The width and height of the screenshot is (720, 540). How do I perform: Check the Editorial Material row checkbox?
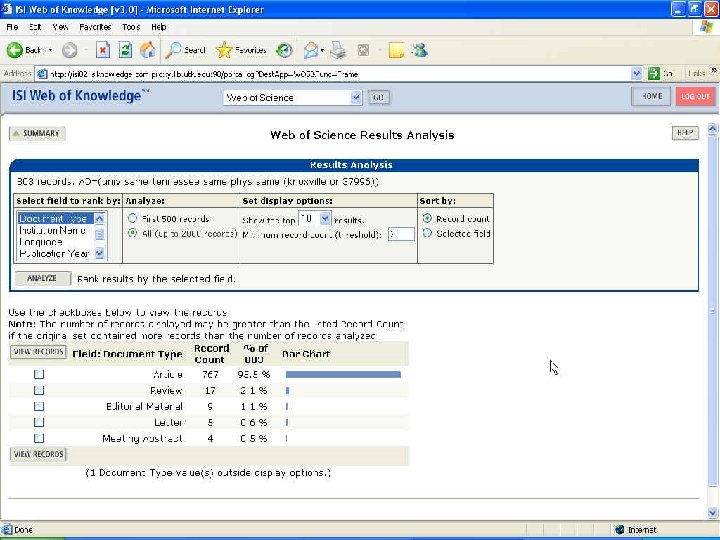(39, 406)
